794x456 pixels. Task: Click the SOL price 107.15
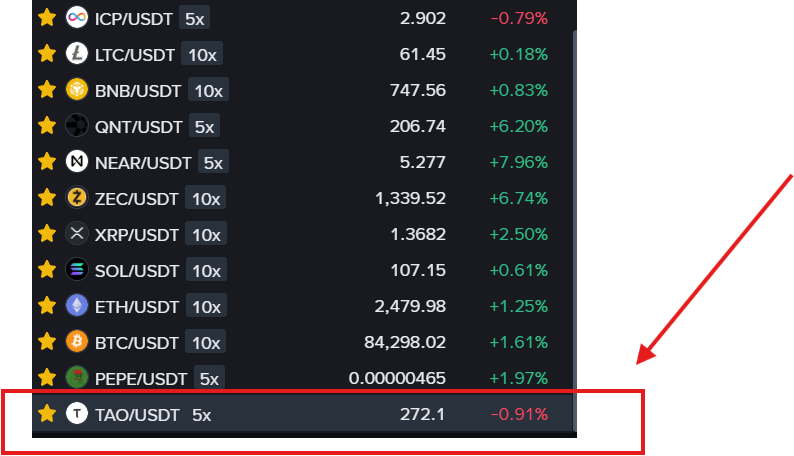[418, 270]
